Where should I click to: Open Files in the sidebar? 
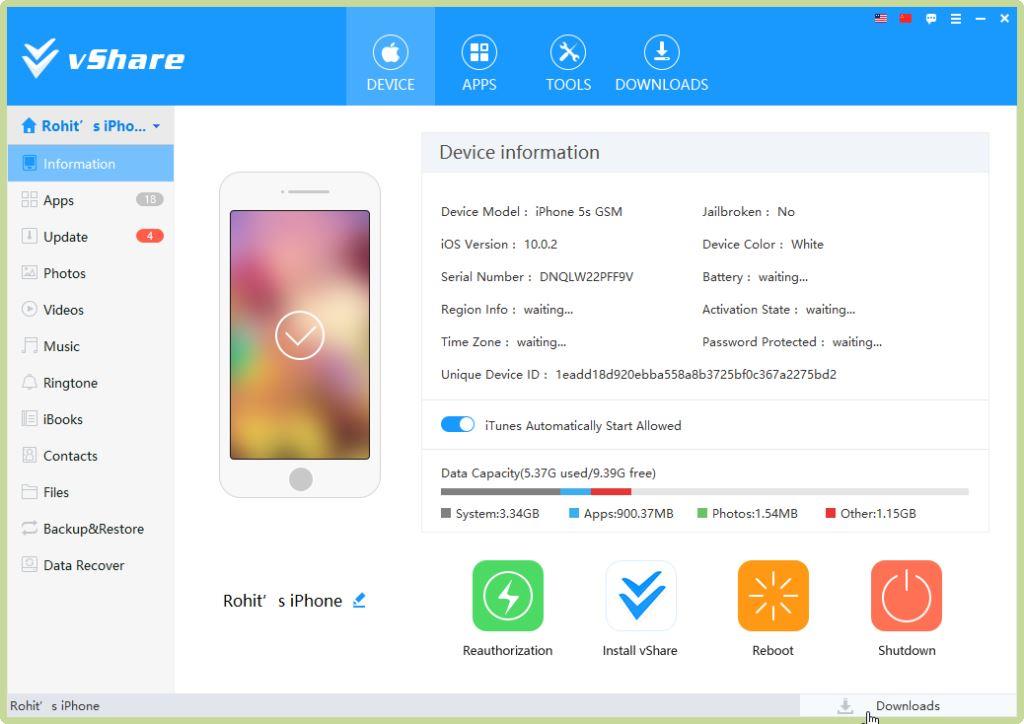tap(91, 492)
